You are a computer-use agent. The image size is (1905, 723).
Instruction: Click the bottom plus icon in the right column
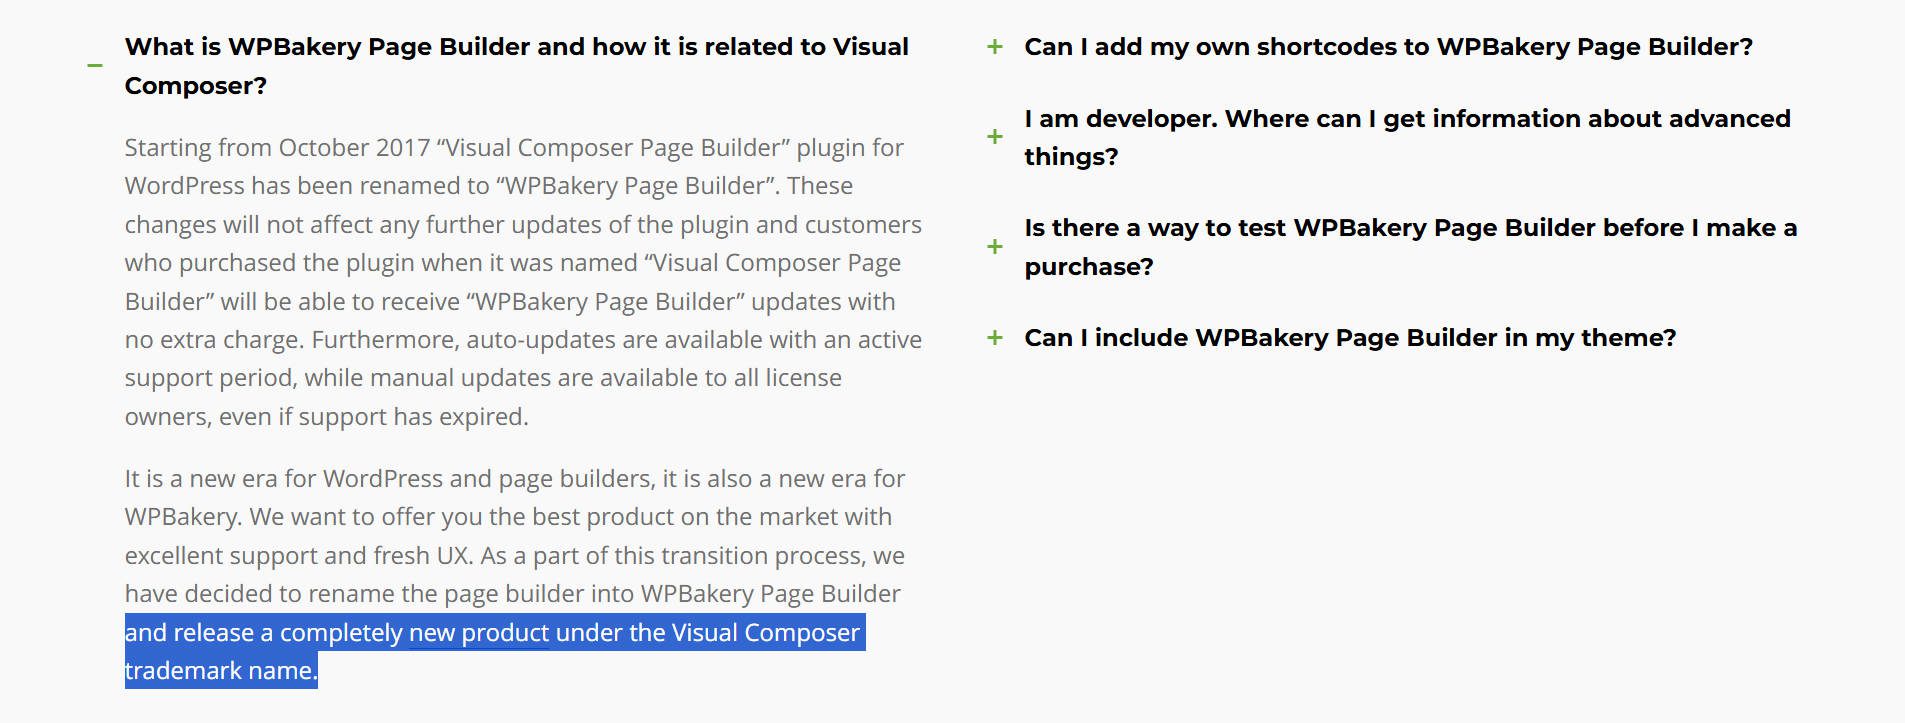(x=995, y=338)
